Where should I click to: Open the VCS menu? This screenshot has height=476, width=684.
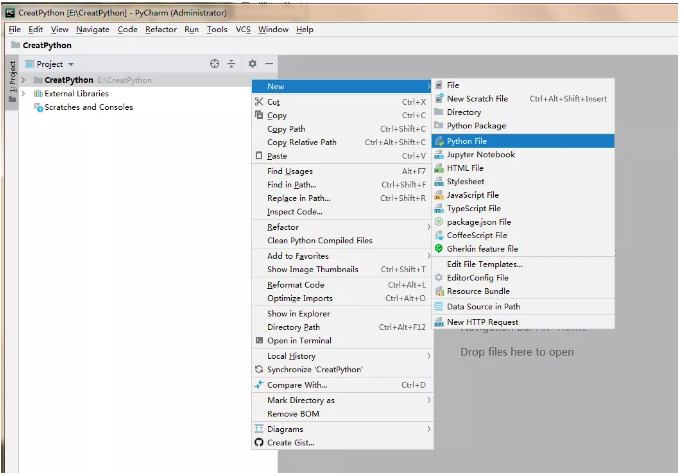243,29
